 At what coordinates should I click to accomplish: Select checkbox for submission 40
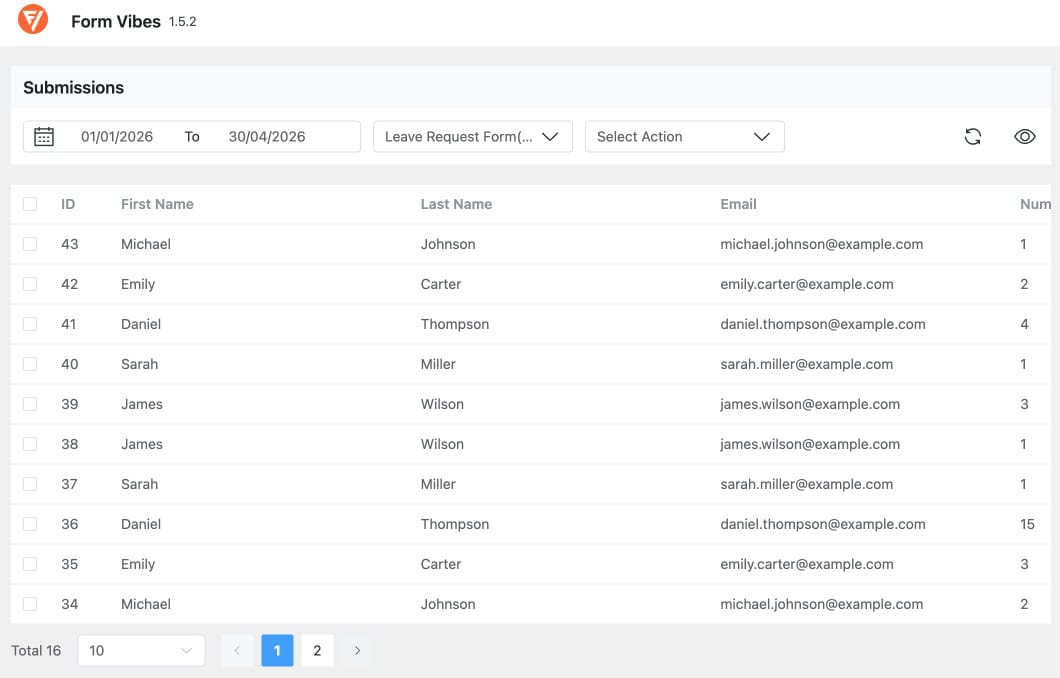pos(30,364)
